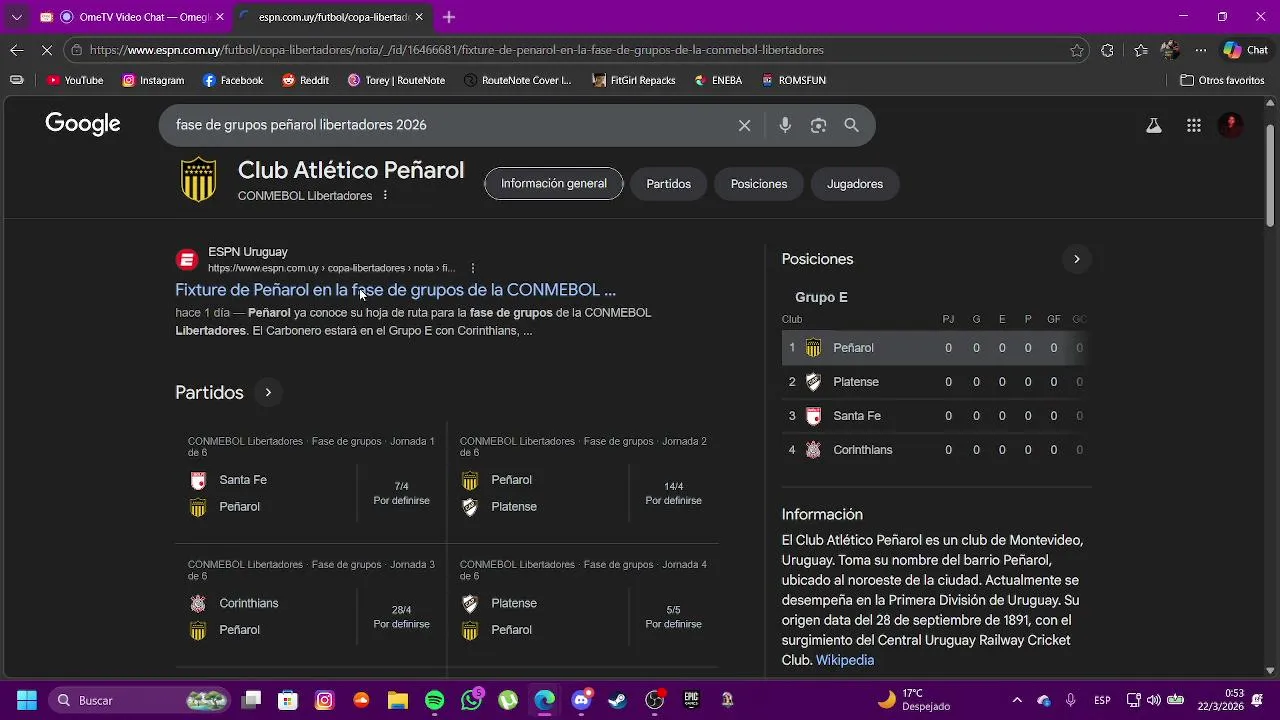This screenshot has width=1280, height=720.
Task: Submit search with the magnifier icon
Action: [x=851, y=125]
